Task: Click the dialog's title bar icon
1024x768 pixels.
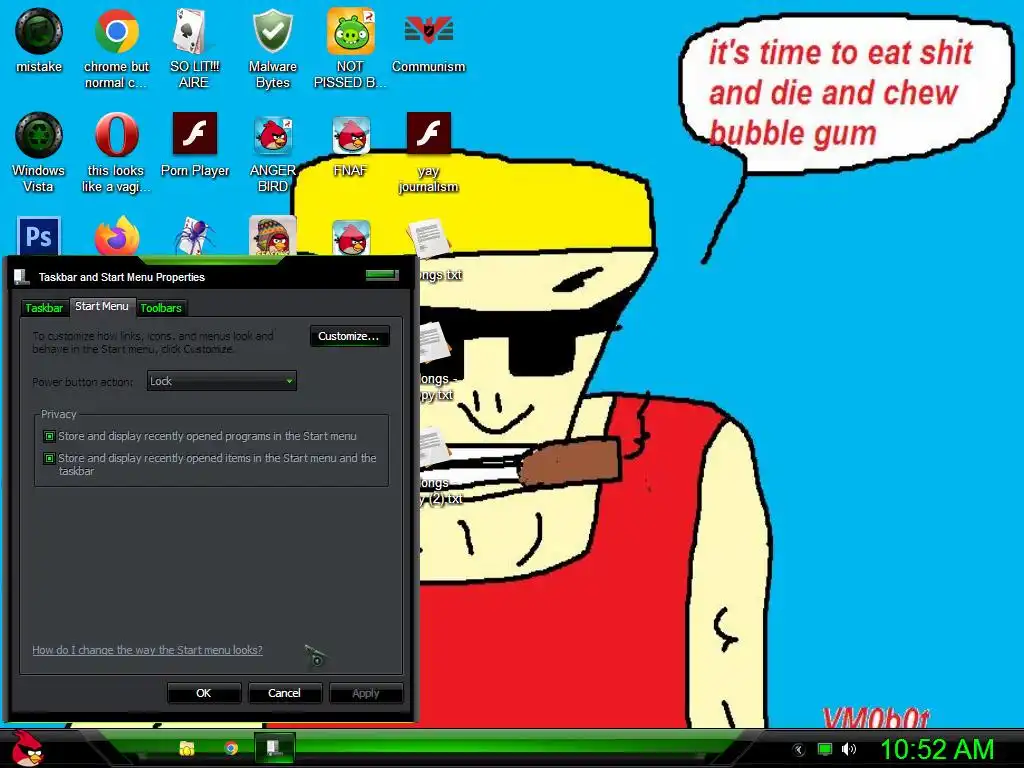Action: (22, 277)
